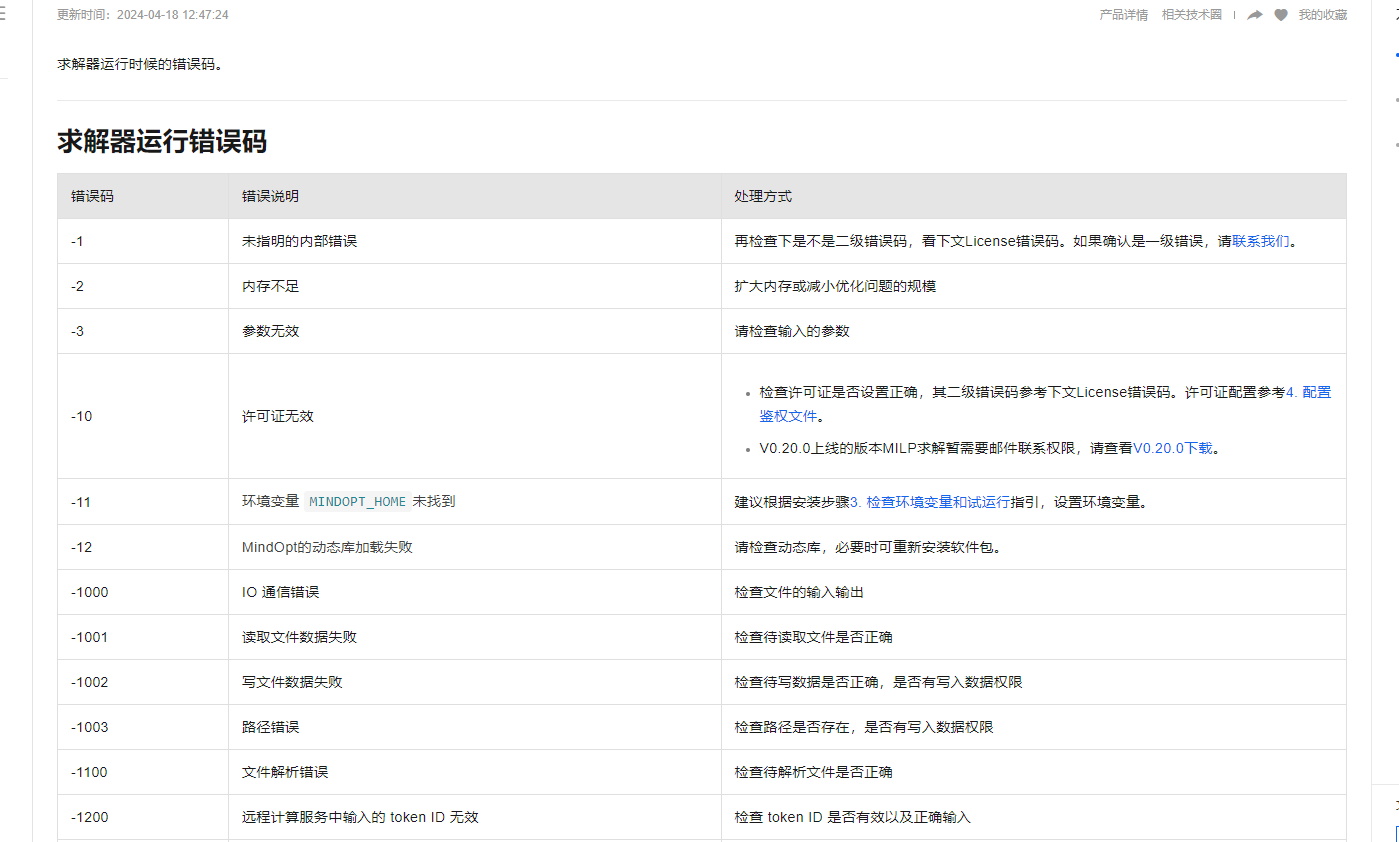Viewport: 1399px width, 842px height.
Task: Open the V0.20.0下载 link
Action: point(1173,448)
